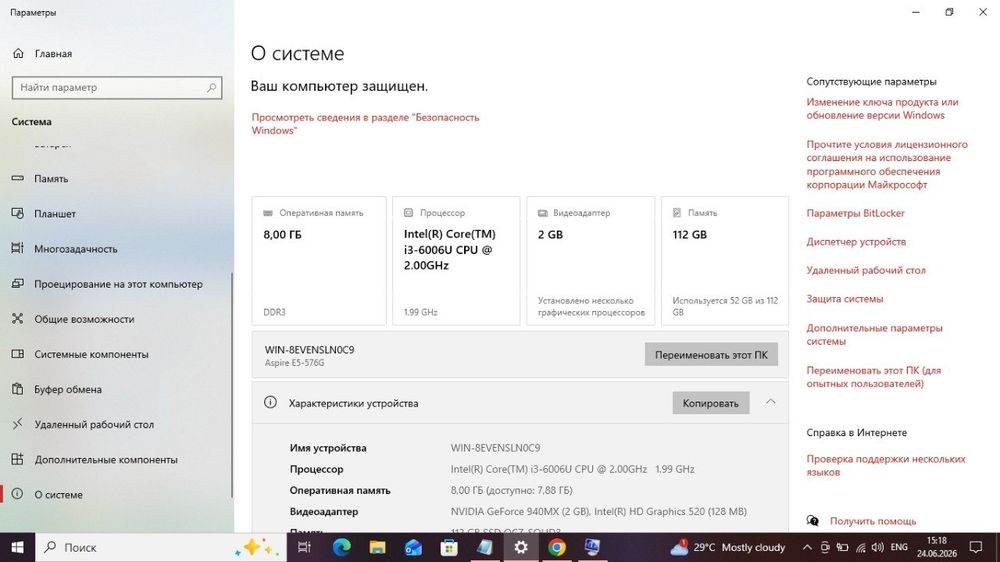Click the Удаленный рабочий стол sidebar icon
Image resolution: width=1000 pixels, height=562 pixels.
(18, 424)
